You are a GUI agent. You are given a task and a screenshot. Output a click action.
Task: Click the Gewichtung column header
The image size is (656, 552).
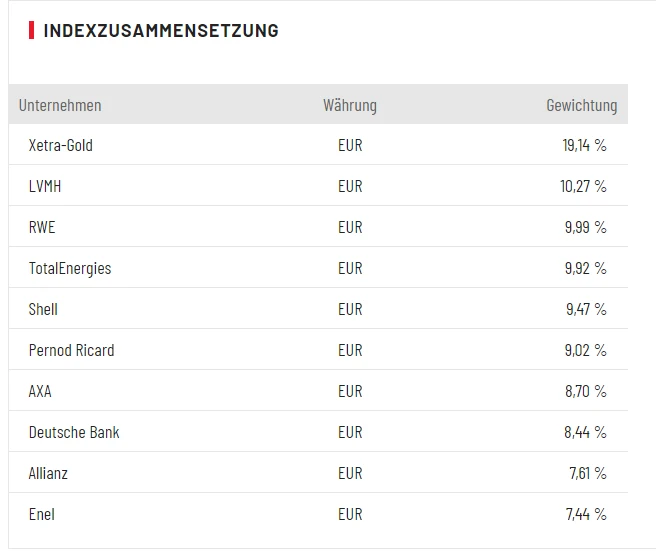point(581,105)
